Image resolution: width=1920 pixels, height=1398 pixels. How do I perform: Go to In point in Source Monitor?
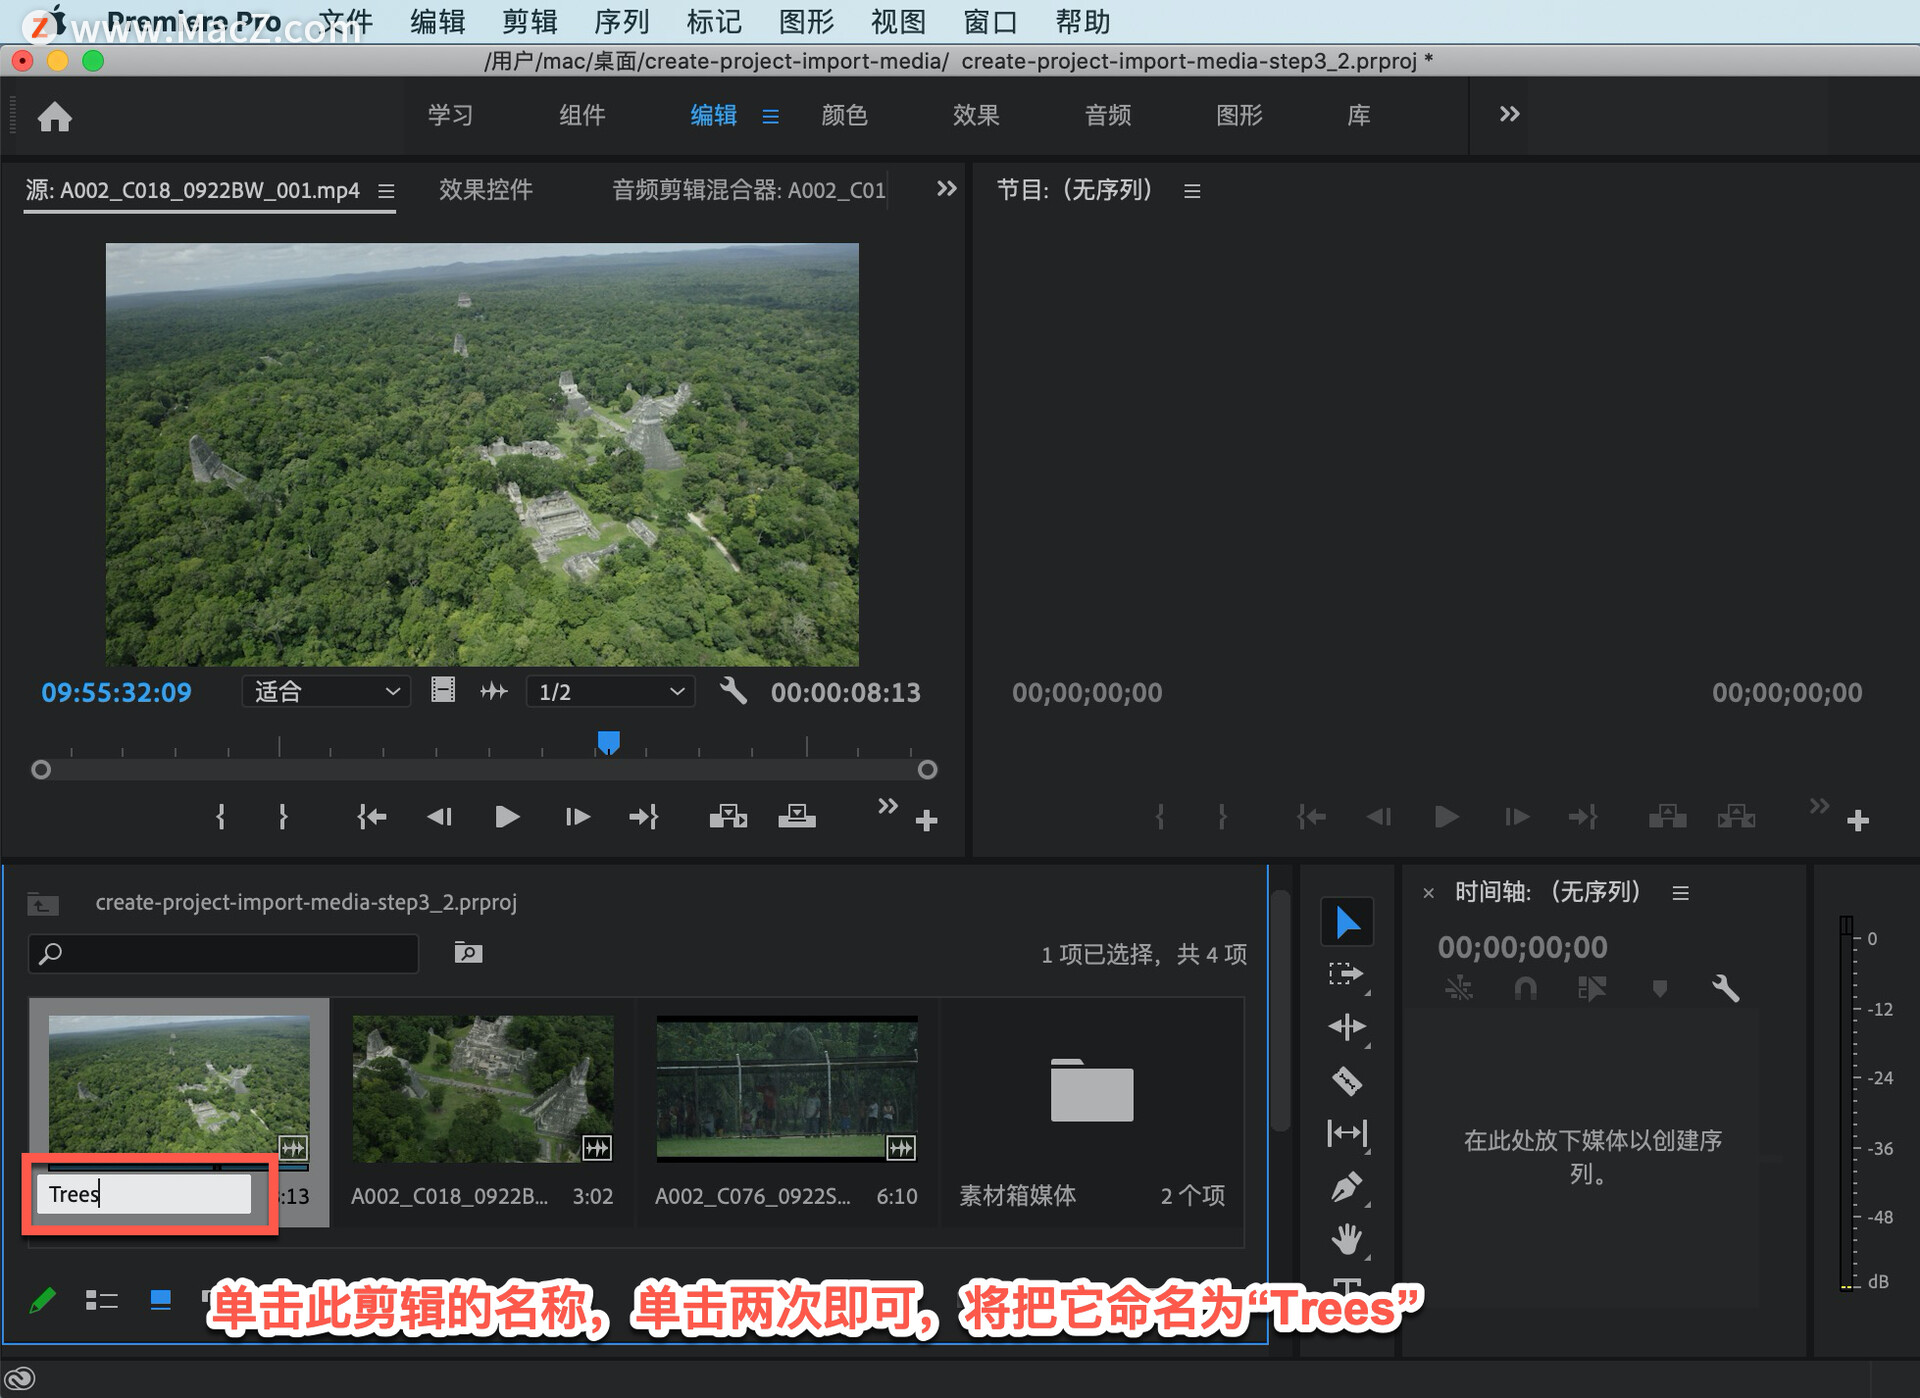[372, 817]
